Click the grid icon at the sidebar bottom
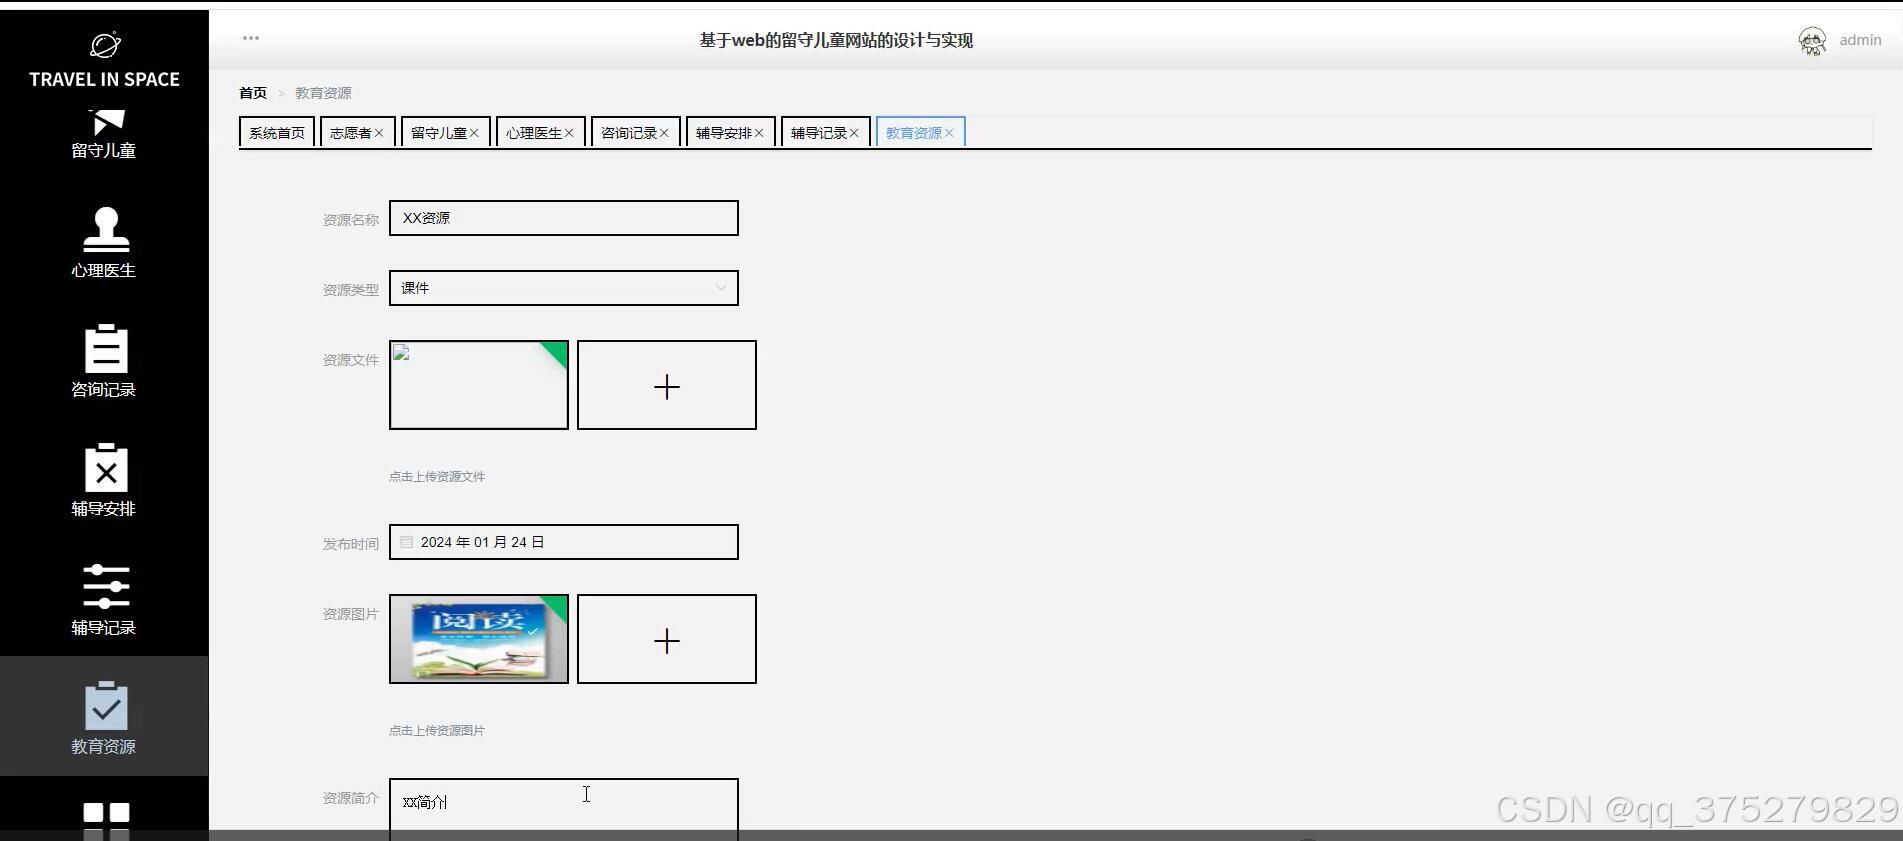Image resolution: width=1903 pixels, height=841 pixels. tap(106, 820)
